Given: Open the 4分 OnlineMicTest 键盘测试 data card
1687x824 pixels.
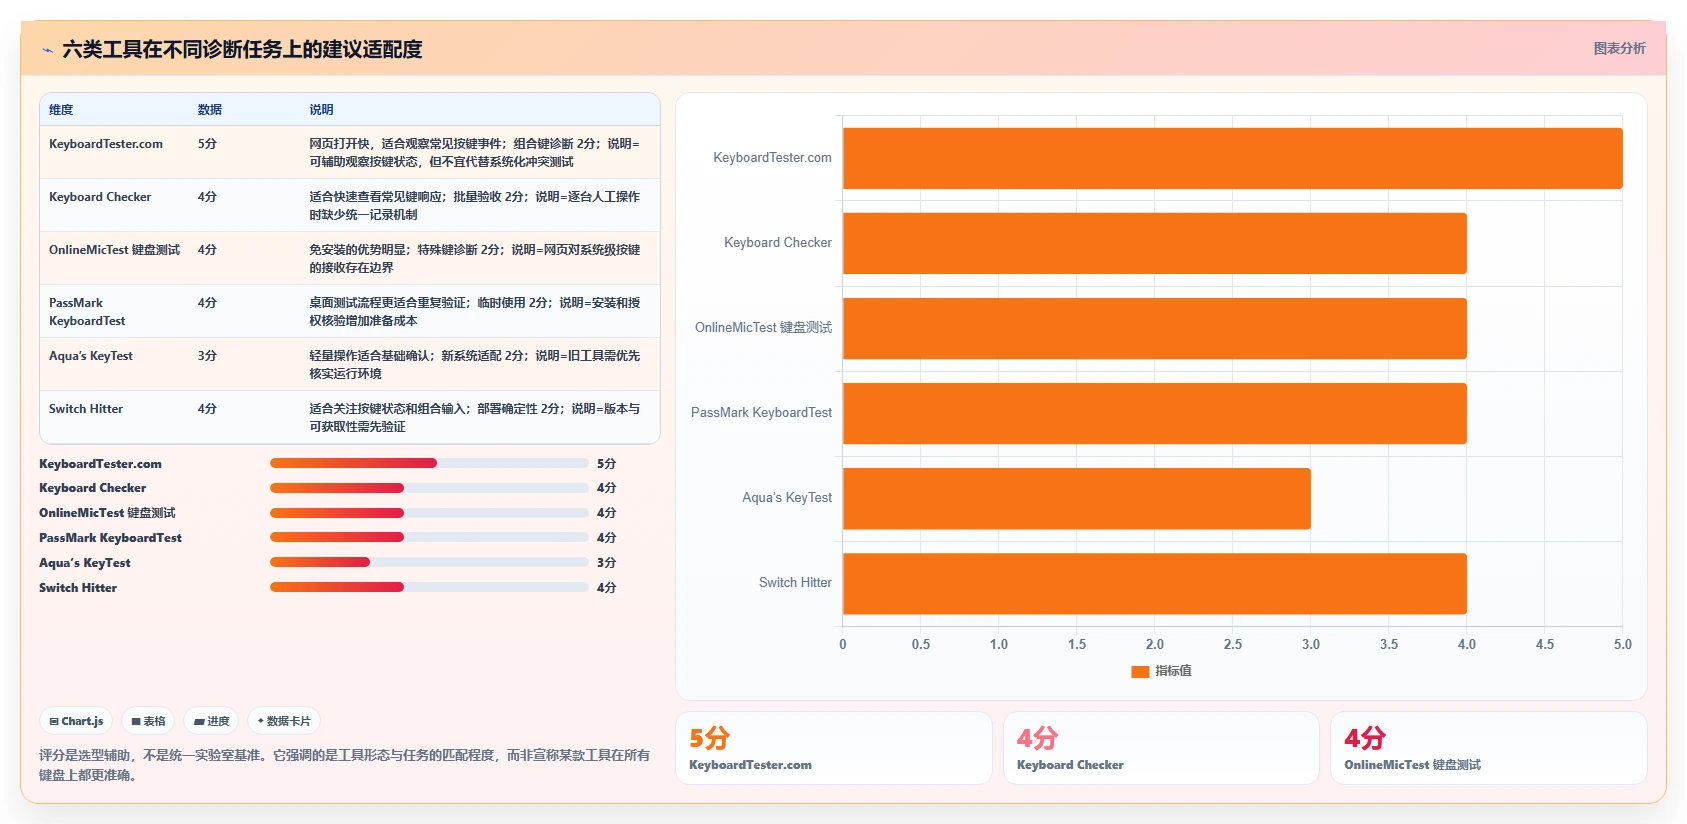Looking at the screenshot, I should (1489, 748).
